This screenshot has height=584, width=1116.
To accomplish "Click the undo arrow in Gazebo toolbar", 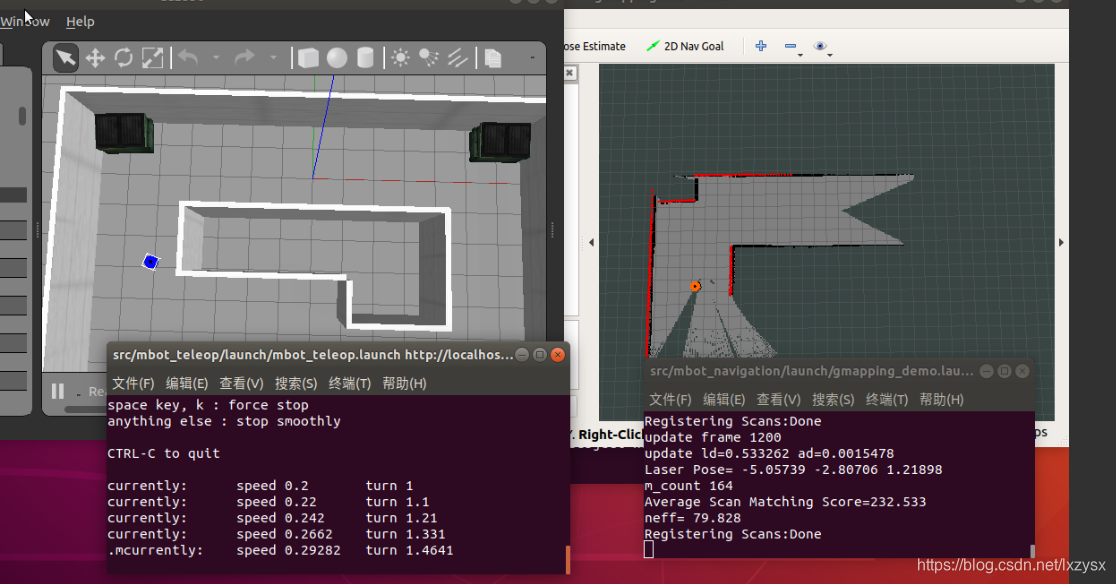I will pyautogui.click(x=188, y=57).
